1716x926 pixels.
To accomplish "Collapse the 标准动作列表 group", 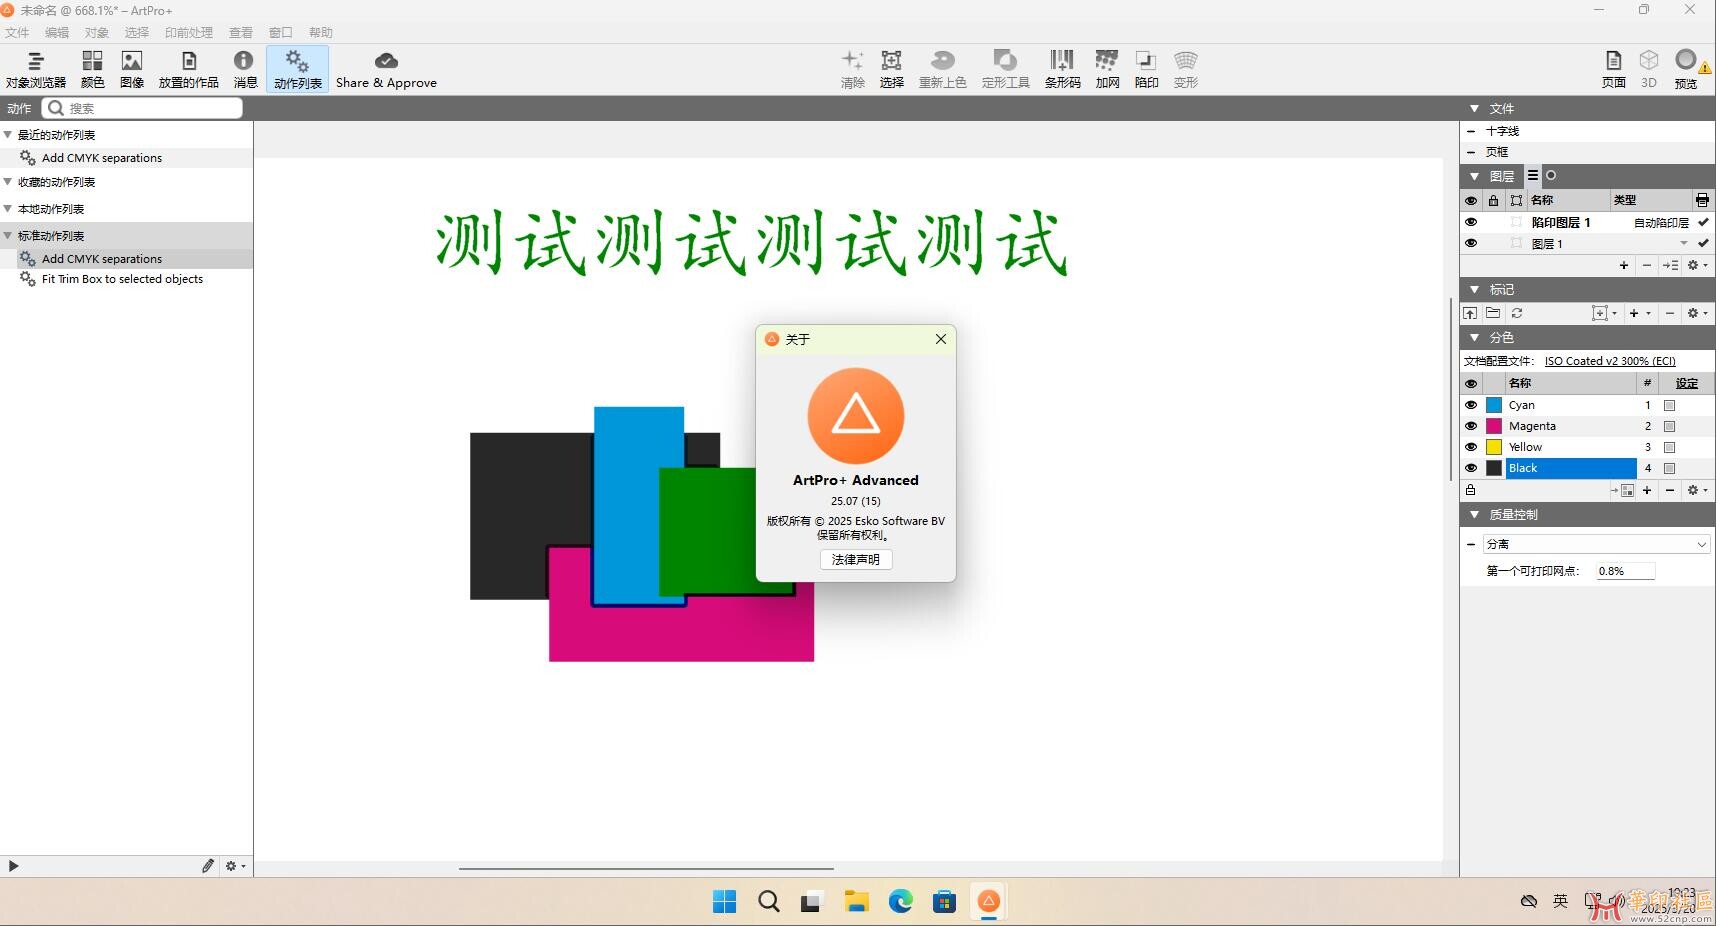I will click(8, 235).
